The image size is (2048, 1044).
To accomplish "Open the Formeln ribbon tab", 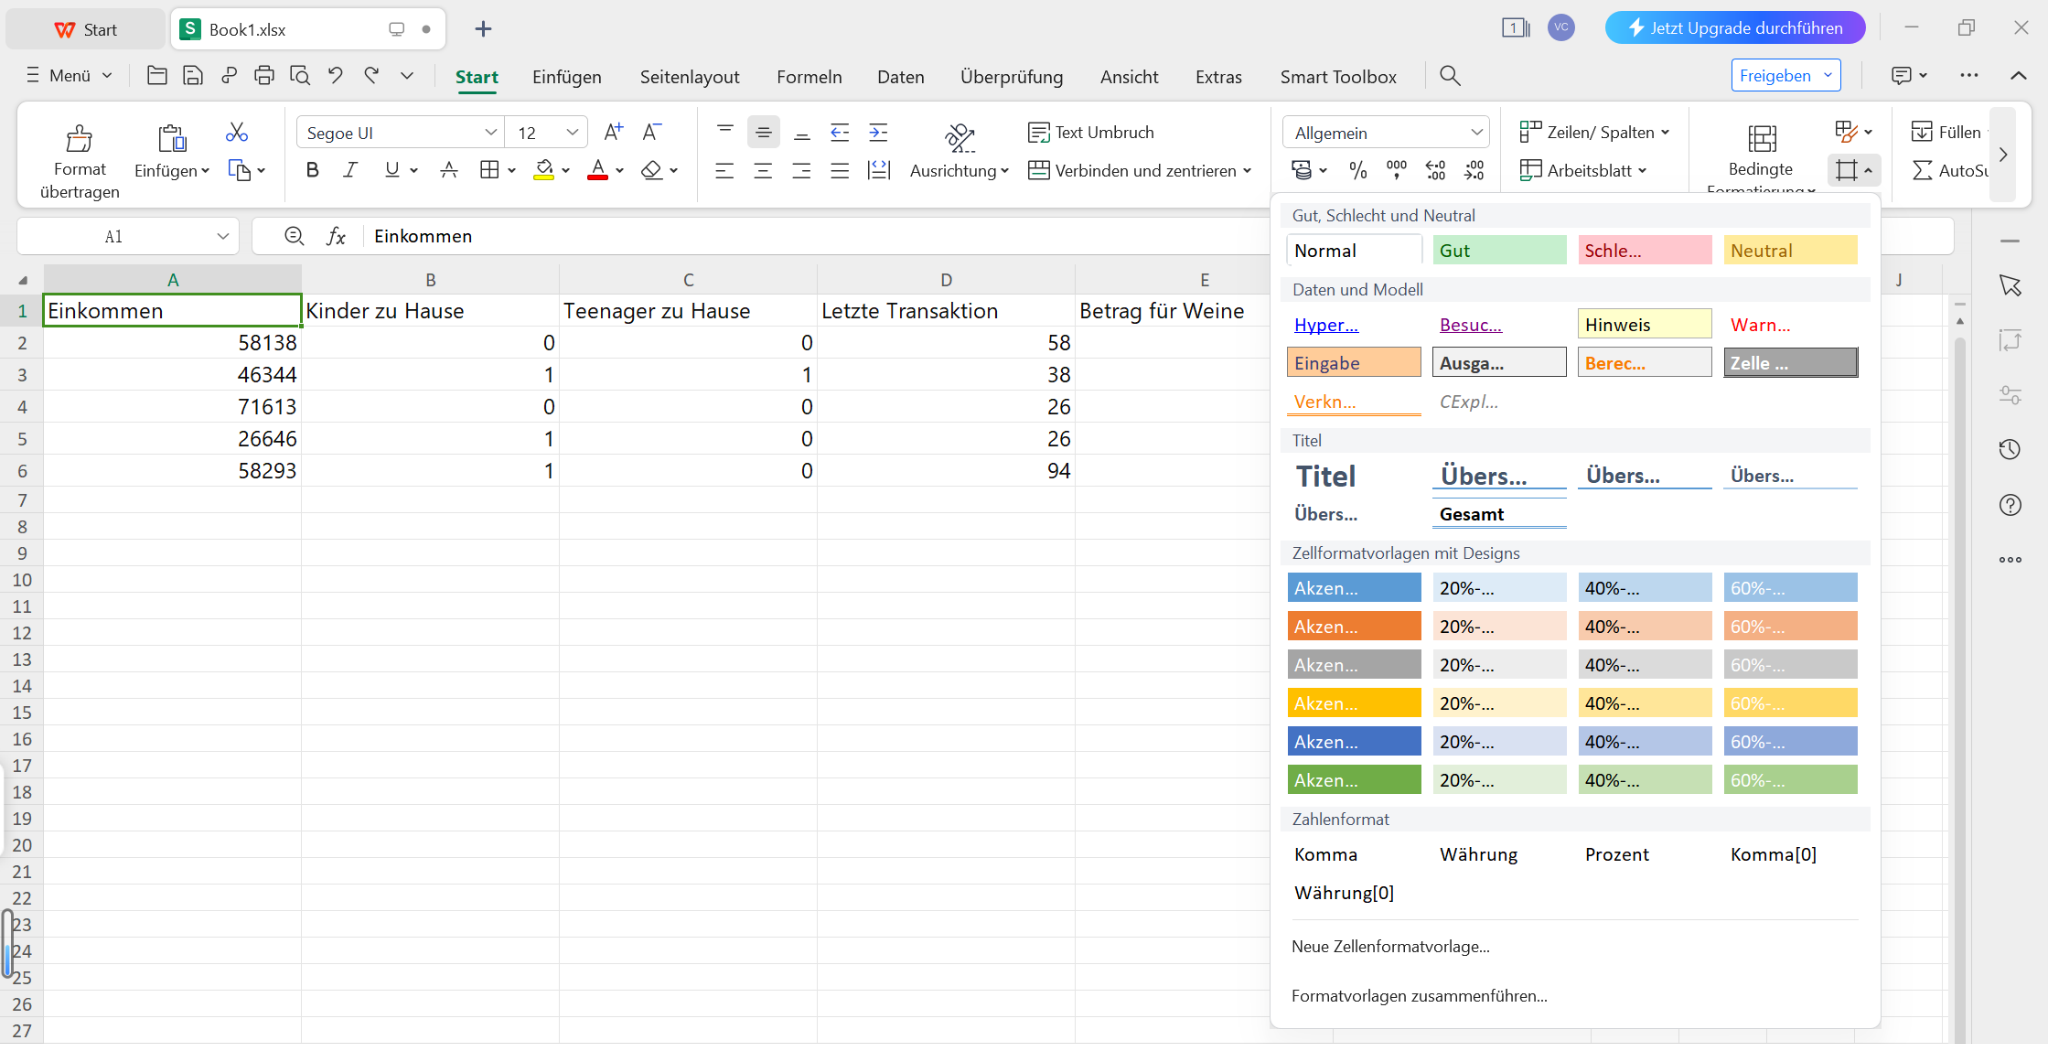I will (x=808, y=77).
